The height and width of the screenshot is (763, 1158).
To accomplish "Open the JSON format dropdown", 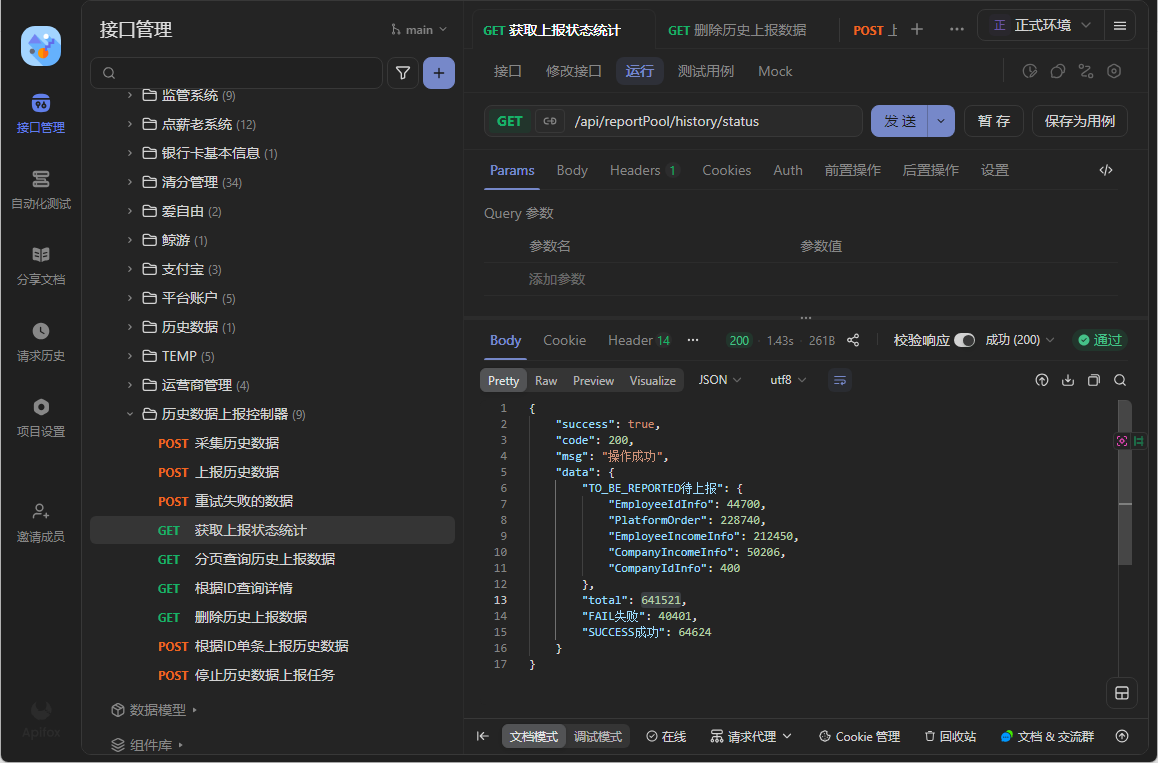I will coord(720,380).
